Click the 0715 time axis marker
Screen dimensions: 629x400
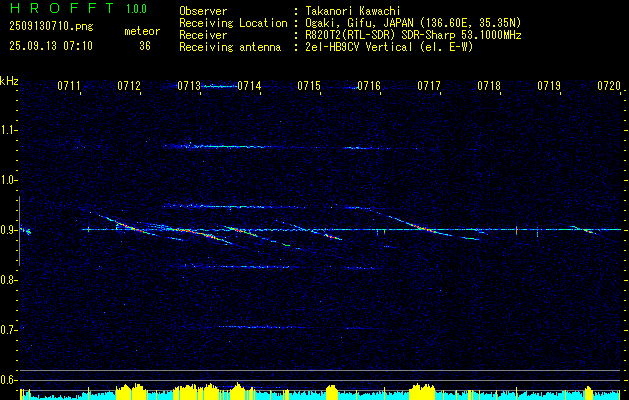pos(309,86)
